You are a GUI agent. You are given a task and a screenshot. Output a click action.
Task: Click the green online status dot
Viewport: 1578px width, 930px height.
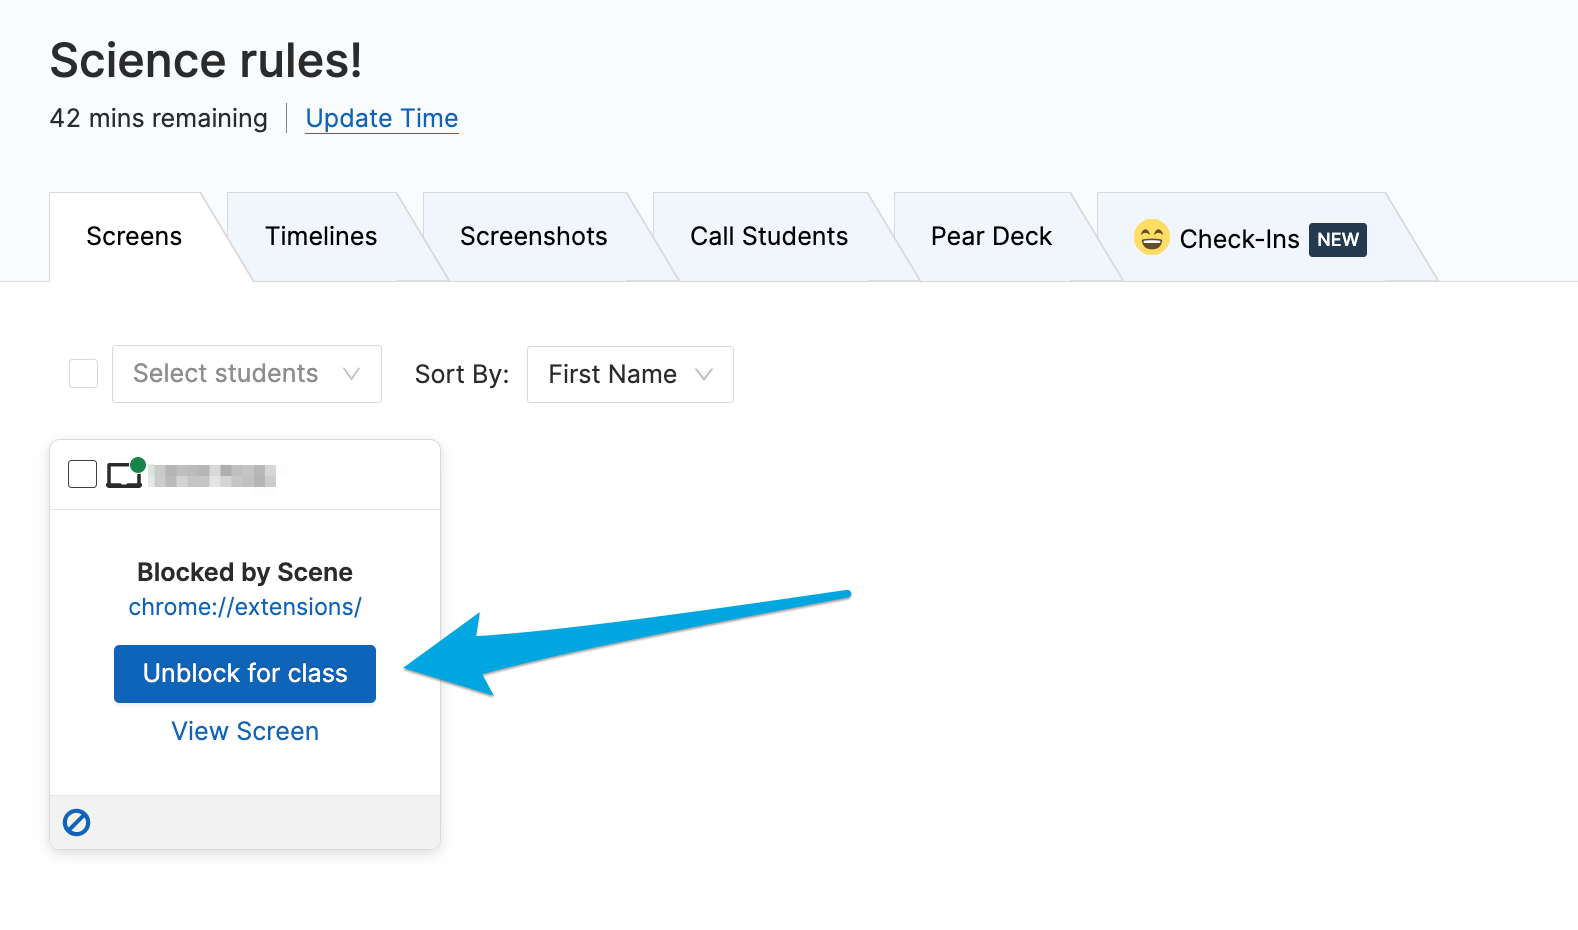point(138,464)
